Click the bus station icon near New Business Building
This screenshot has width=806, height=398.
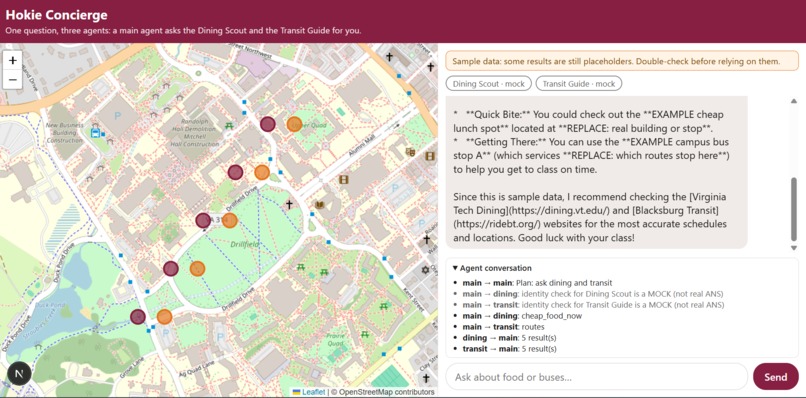[x=95, y=133]
